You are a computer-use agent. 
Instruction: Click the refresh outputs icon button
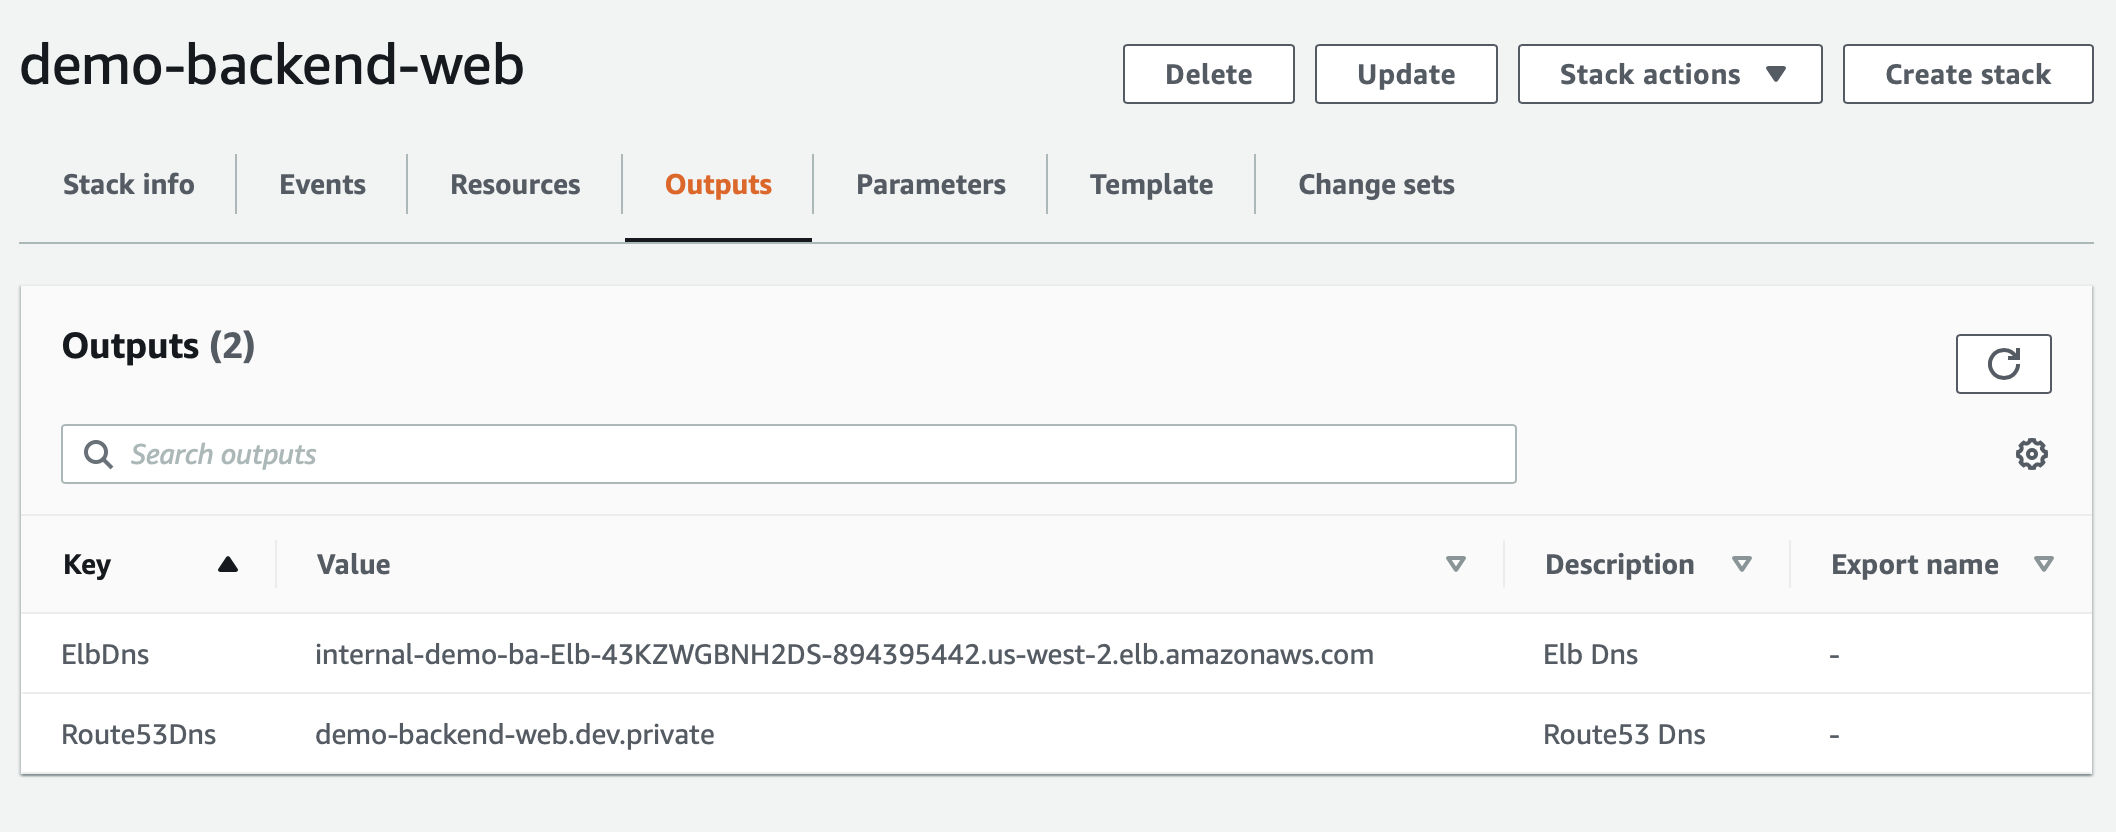point(2003,364)
